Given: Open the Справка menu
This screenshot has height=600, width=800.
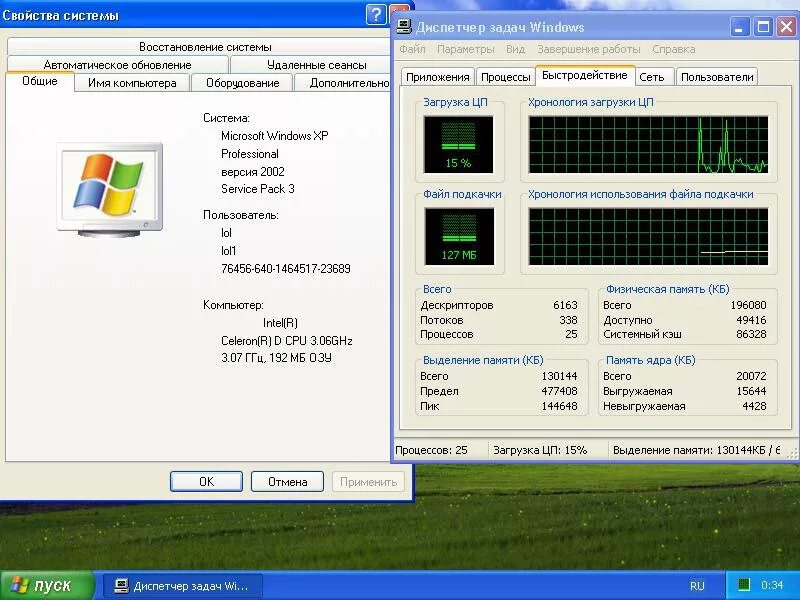Looking at the screenshot, I should click(x=673, y=49).
